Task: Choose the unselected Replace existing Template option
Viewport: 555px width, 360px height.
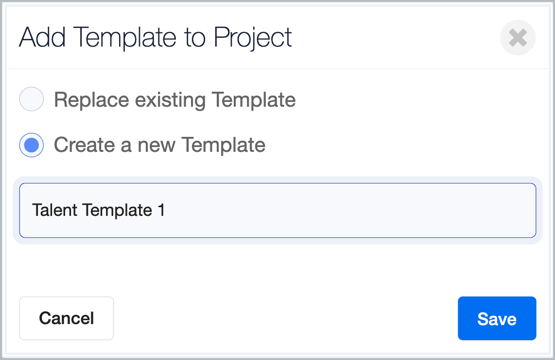Action: click(x=32, y=99)
